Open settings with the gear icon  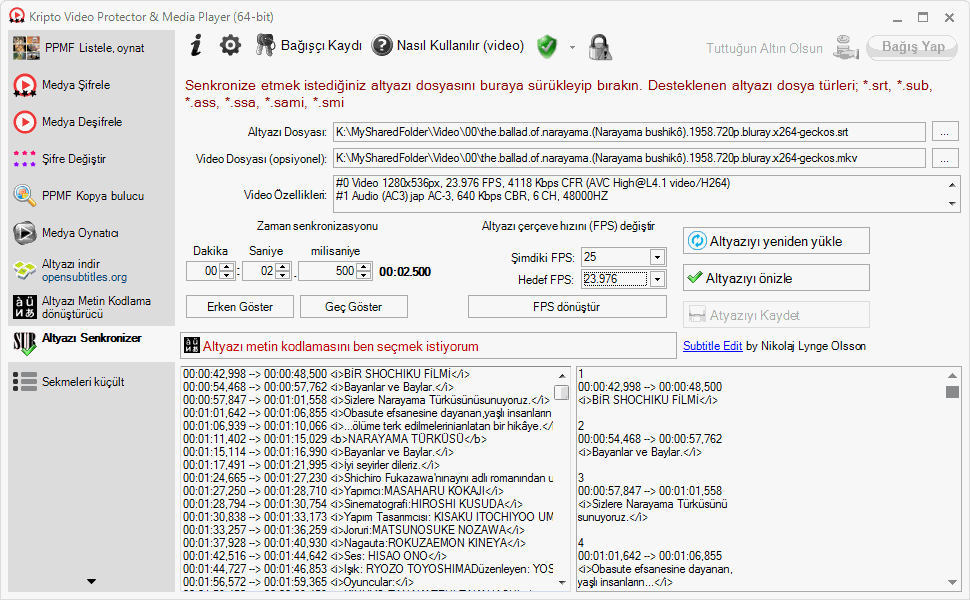coord(230,46)
